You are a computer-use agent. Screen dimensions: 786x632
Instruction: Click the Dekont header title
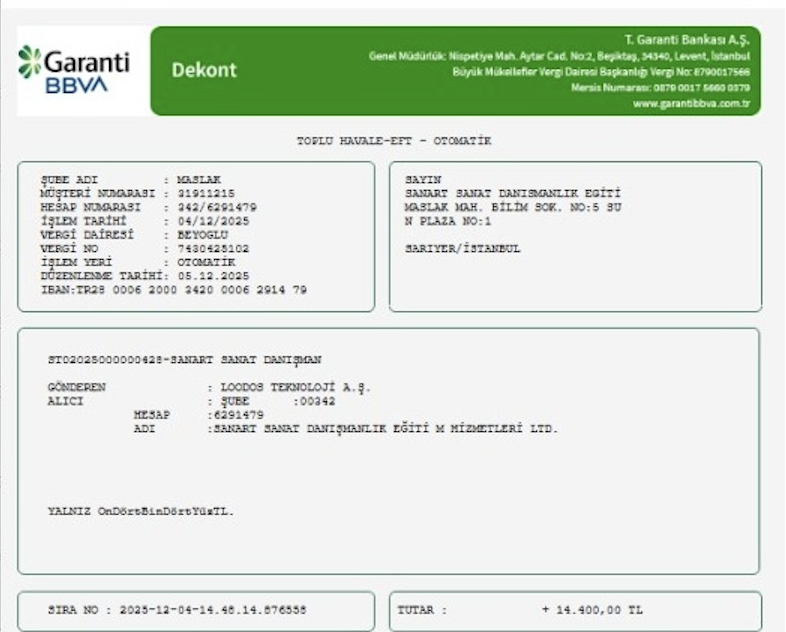[x=204, y=70]
